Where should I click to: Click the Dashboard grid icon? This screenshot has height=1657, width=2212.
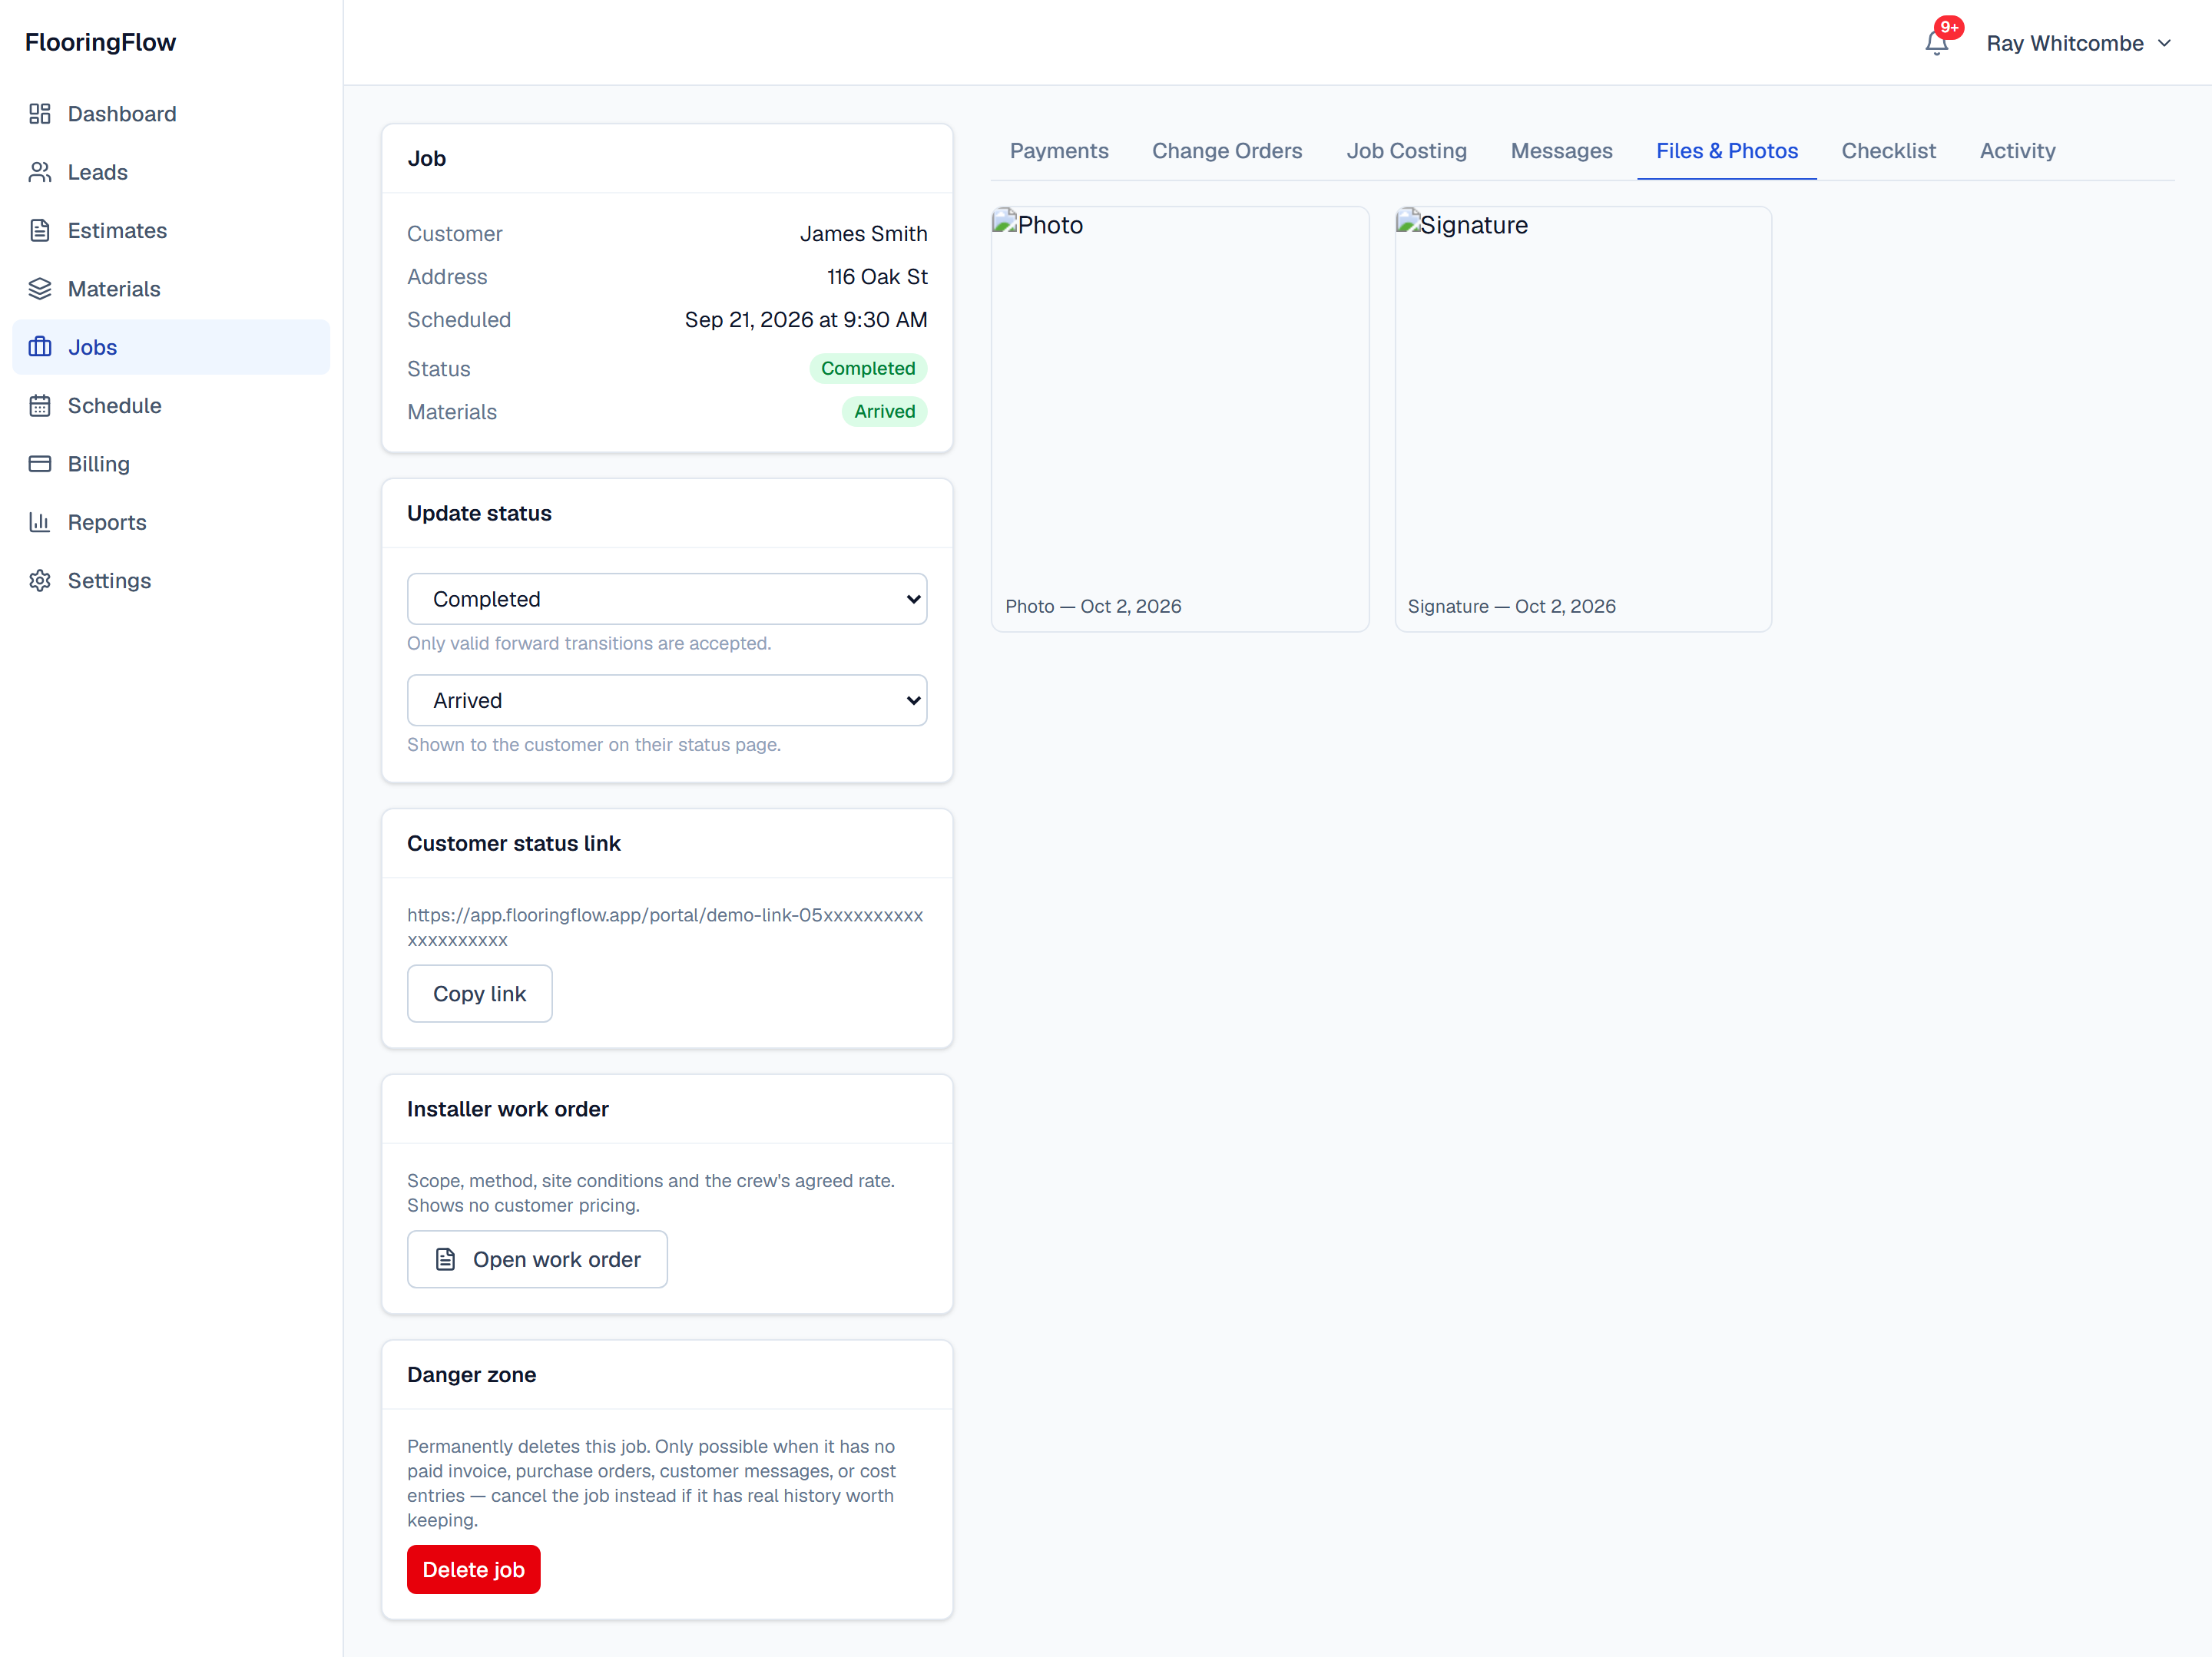(x=40, y=114)
